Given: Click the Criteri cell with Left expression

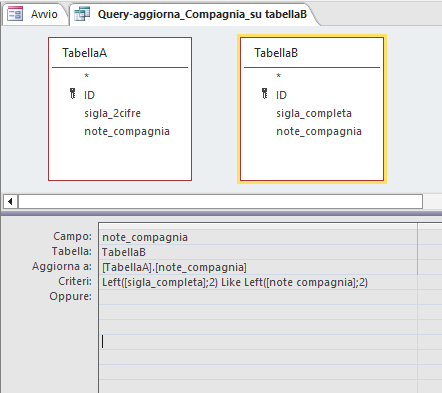Looking at the screenshot, I should point(258,282).
